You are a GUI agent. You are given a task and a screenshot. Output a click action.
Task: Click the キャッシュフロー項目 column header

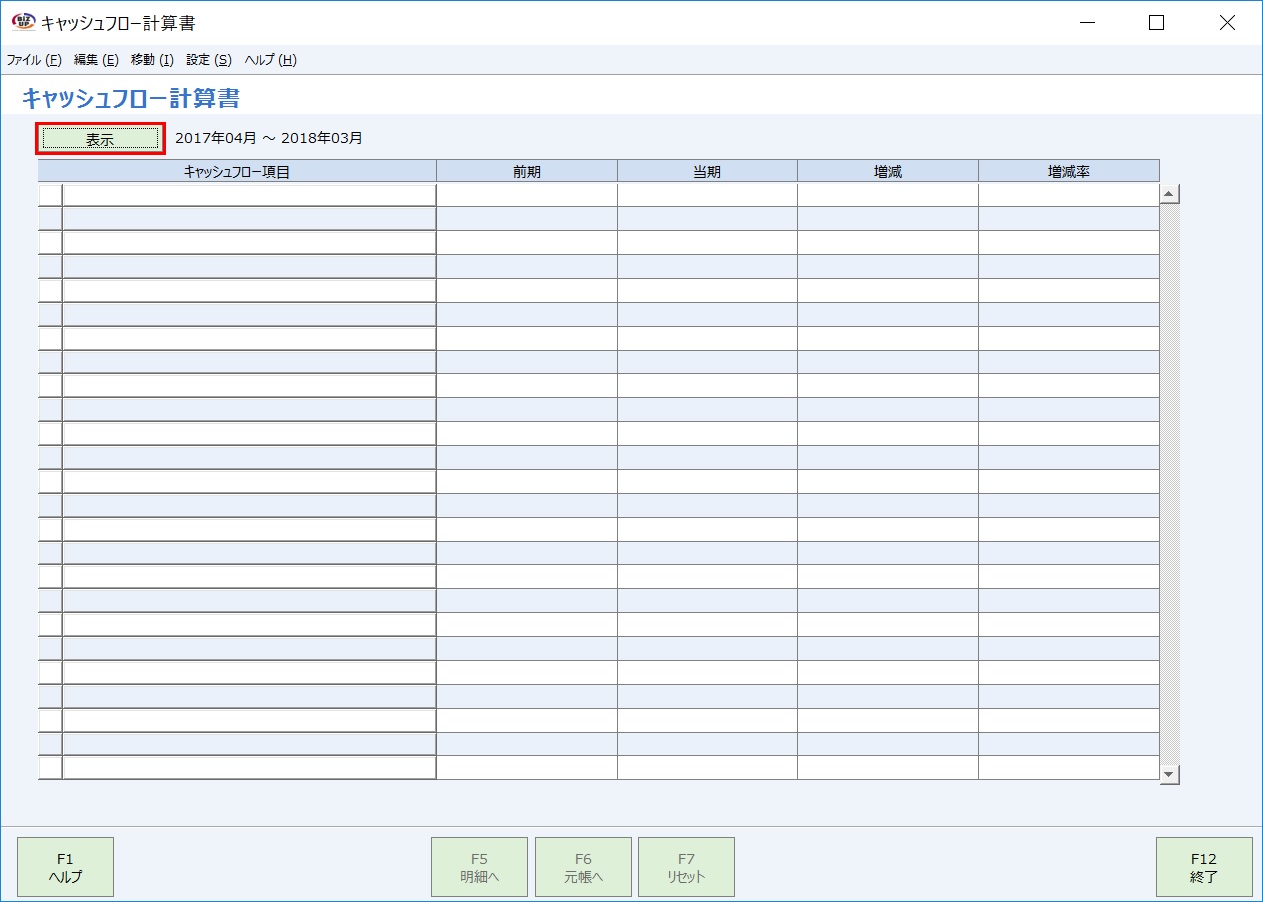237,172
